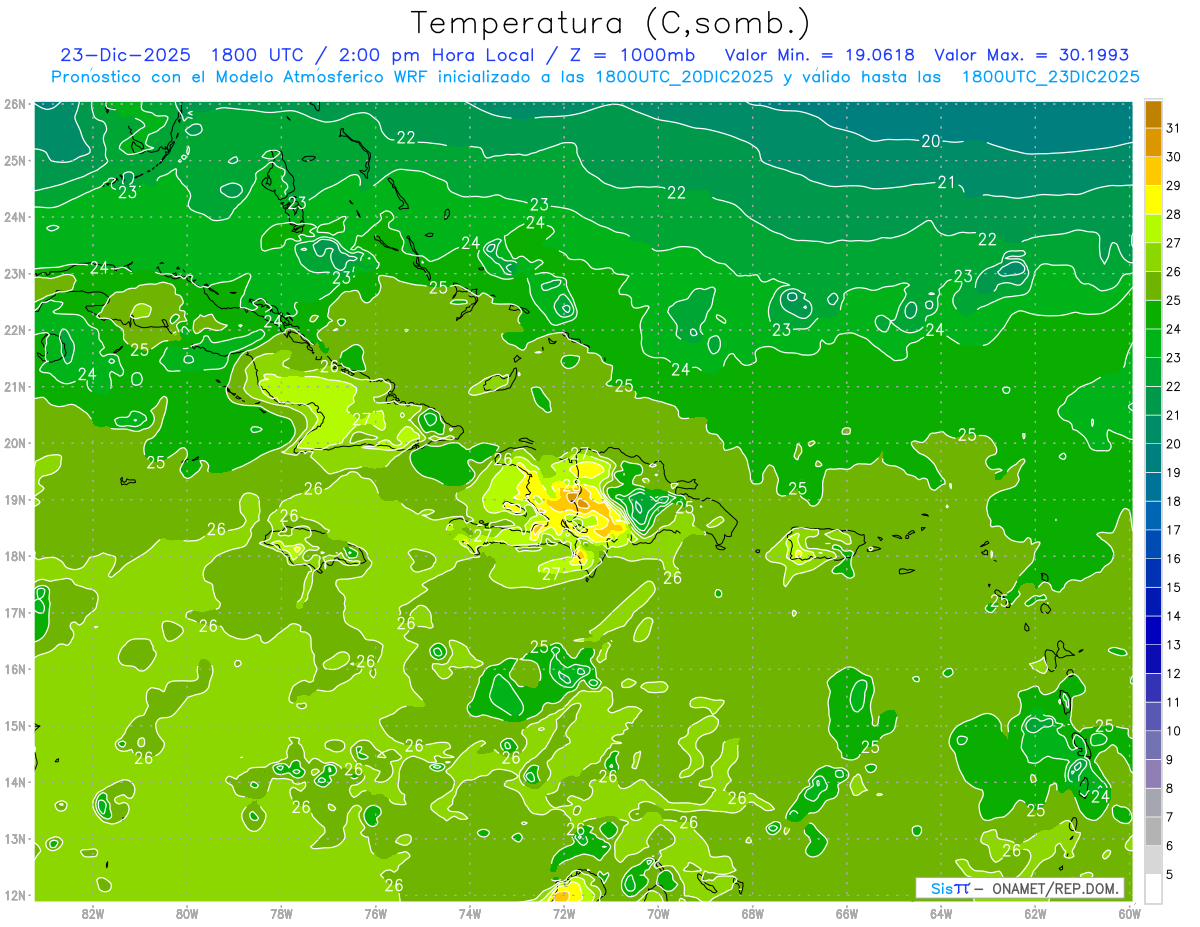This screenshot has height=927, width=1200.
Task: Click the "80W" longitude axis label
Action: pyautogui.click(x=187, y=913)
